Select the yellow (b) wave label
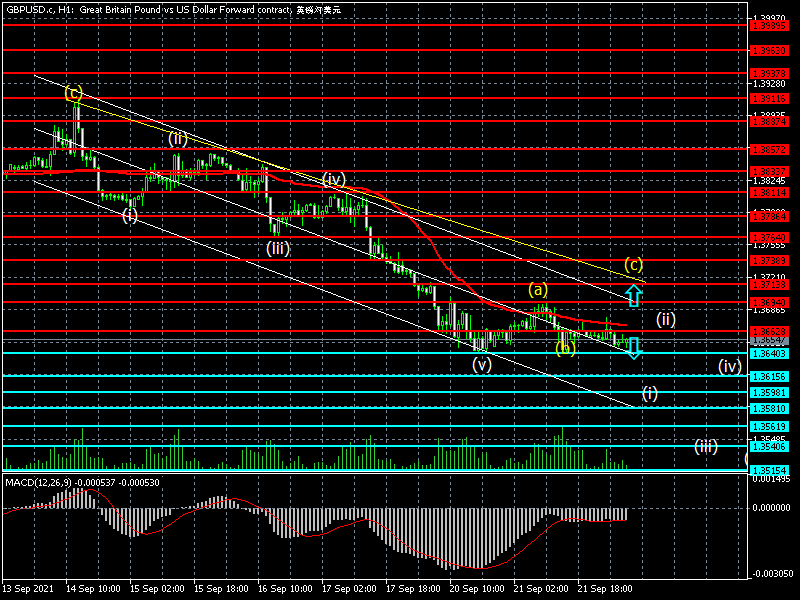The height and width of the screenshot is (600, 800). 565,347
